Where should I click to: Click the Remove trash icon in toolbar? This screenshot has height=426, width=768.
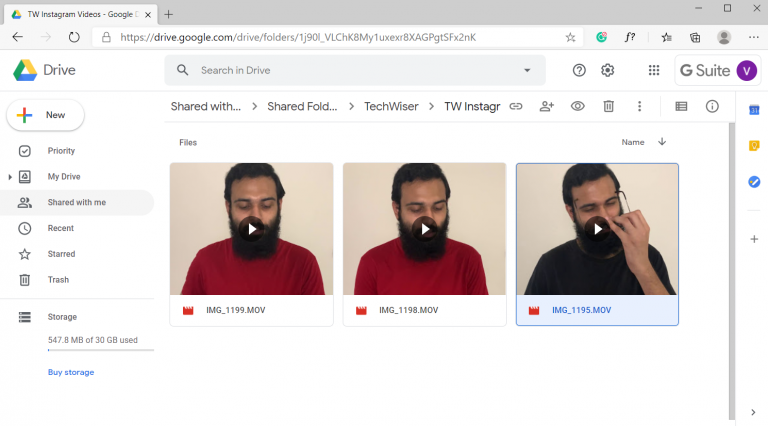pos(608,106)
